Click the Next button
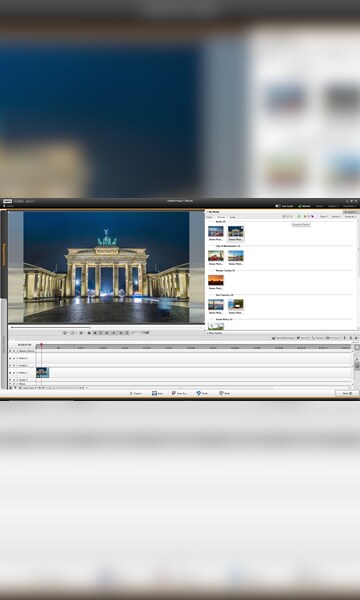This screenshot has width=360, height=600. coord(347,393)
